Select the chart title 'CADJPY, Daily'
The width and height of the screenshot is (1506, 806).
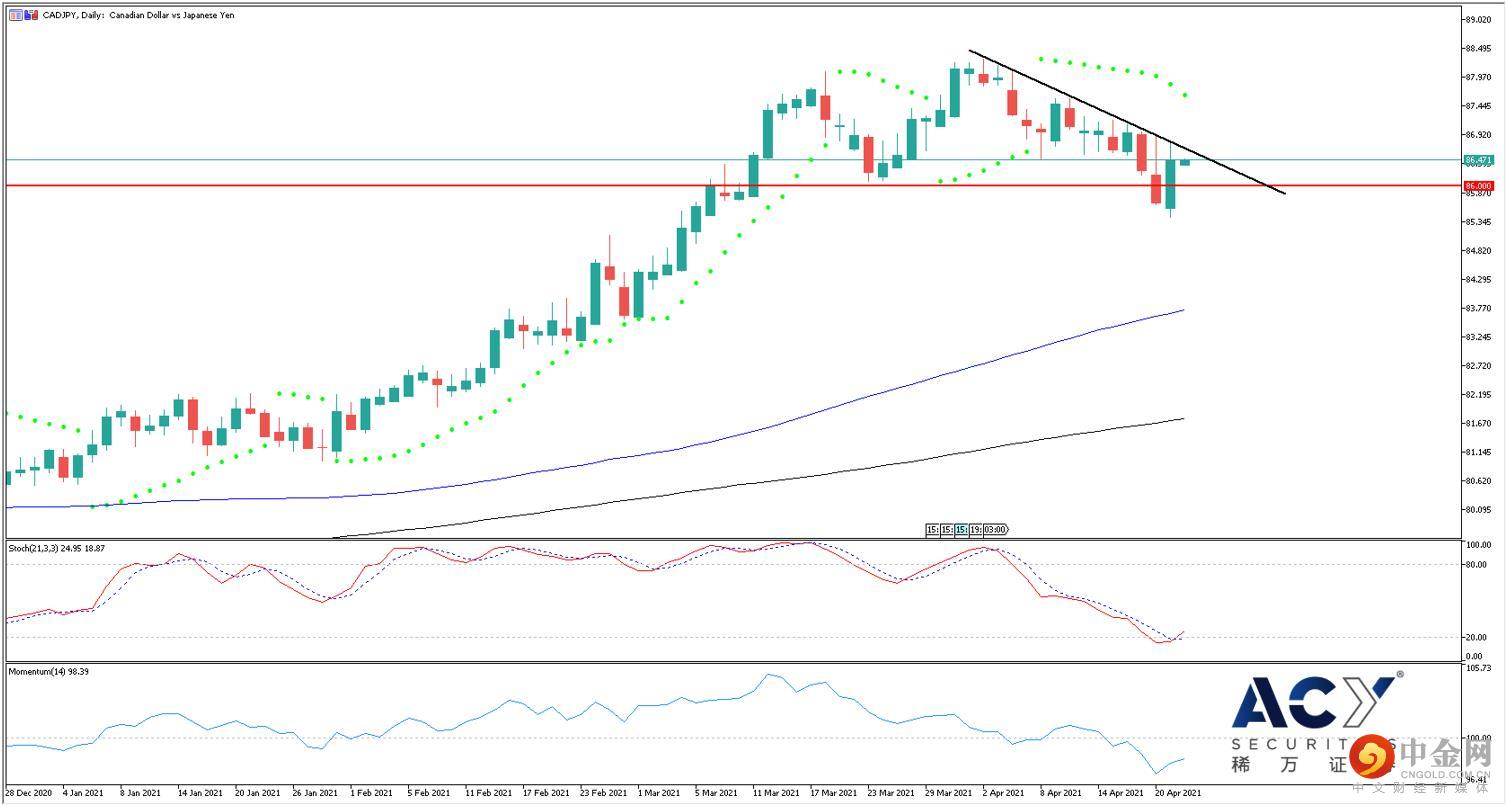click(x=74, y=15)
